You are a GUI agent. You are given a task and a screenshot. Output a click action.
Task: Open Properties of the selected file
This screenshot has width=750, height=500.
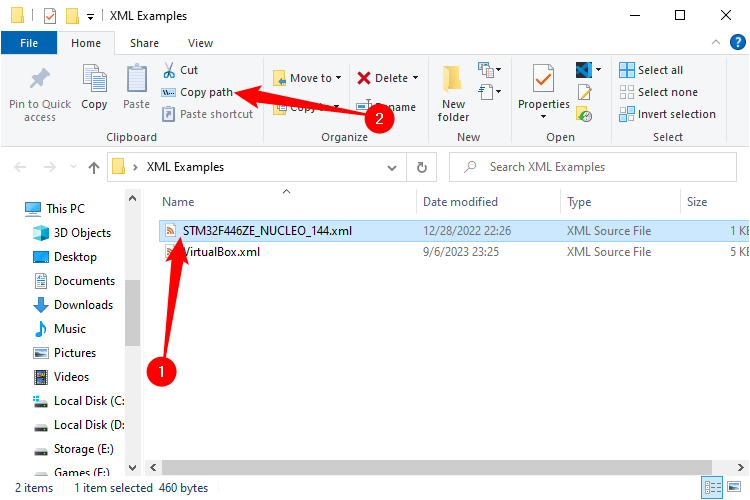(543, 86)
